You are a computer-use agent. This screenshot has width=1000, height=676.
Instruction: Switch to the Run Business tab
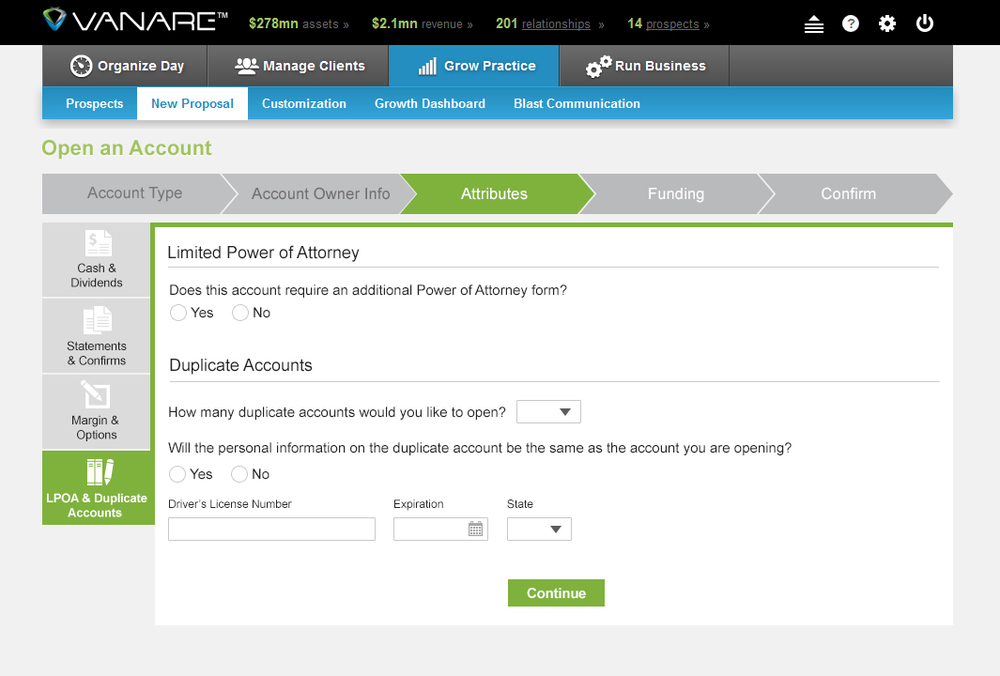pos(644,66)
